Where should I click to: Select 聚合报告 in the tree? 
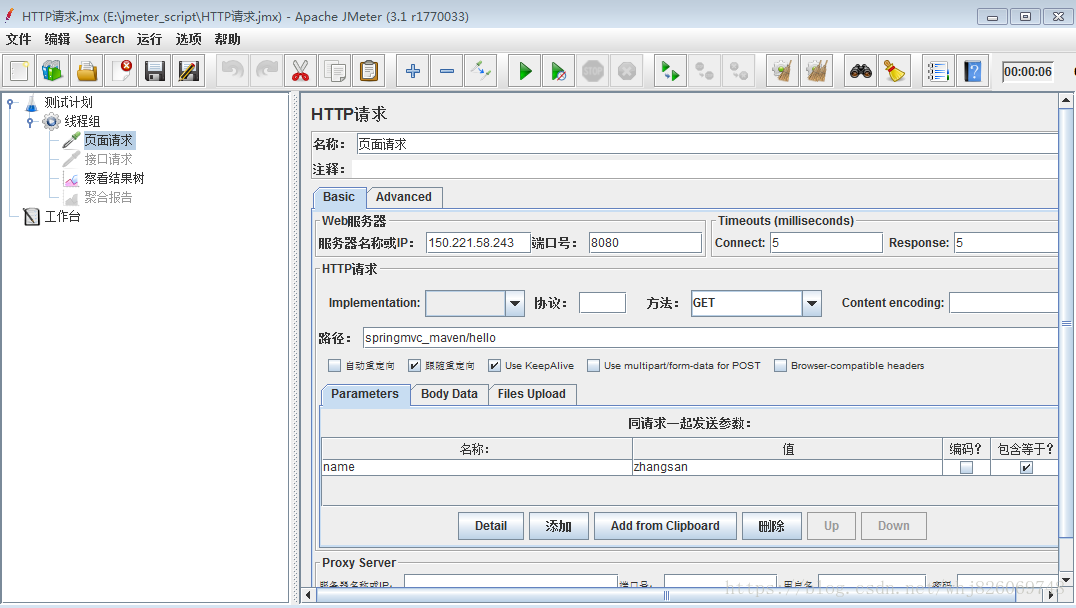click(108, 198)
